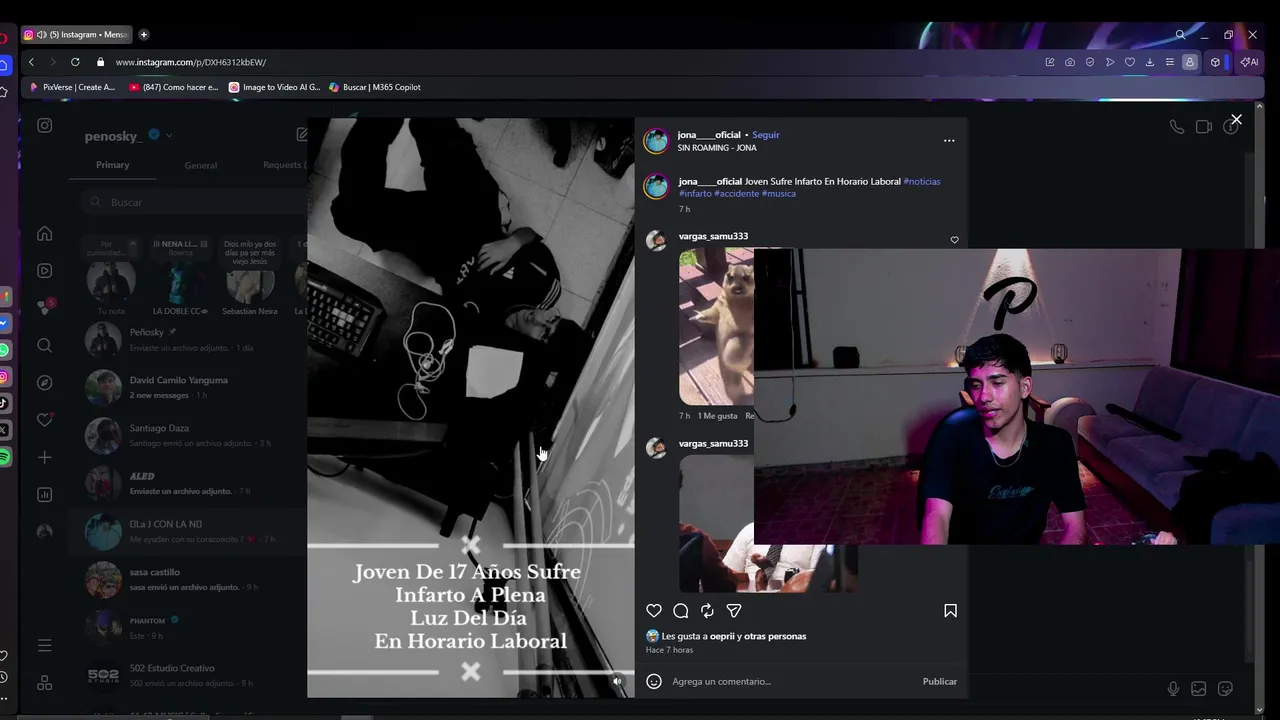
Task: Open the 'Buscar | M365 Copilot' bookmark
Action: [x=375, y=87]
